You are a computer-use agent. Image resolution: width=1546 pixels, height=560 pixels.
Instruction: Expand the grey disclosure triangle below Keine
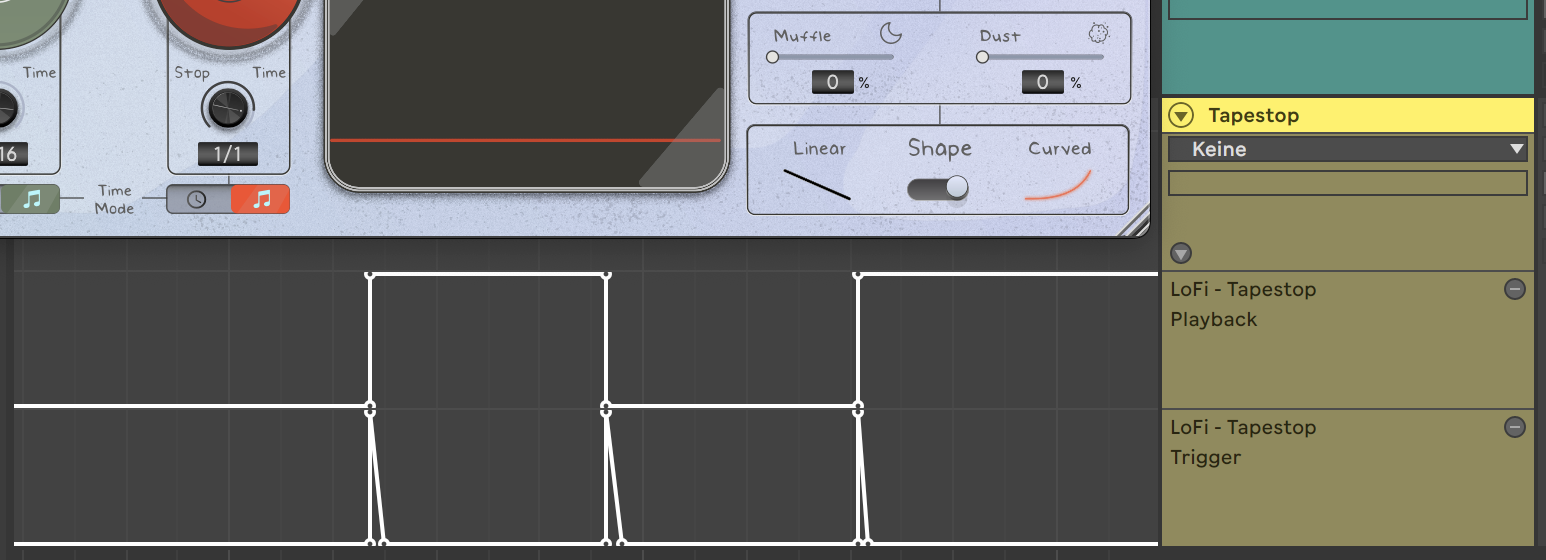point(1181,254)
